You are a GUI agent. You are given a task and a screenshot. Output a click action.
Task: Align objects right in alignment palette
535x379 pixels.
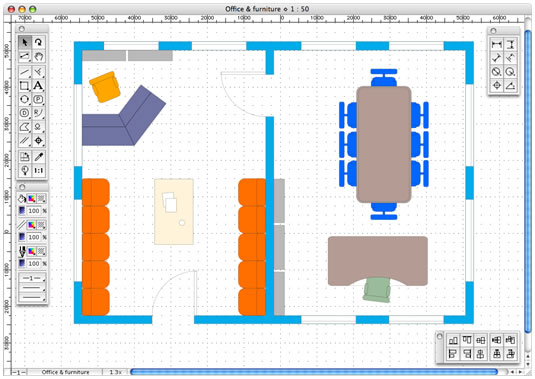[467, 354]
